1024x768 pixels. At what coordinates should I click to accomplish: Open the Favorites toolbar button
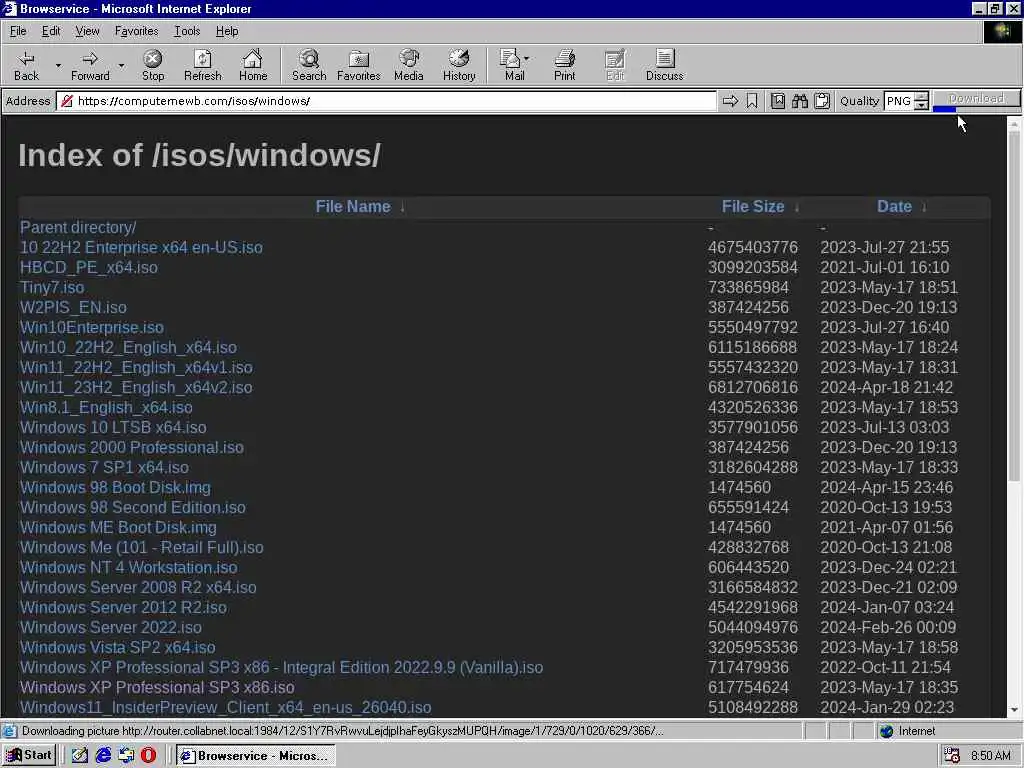pyautogui.click(x=359, y=65)
